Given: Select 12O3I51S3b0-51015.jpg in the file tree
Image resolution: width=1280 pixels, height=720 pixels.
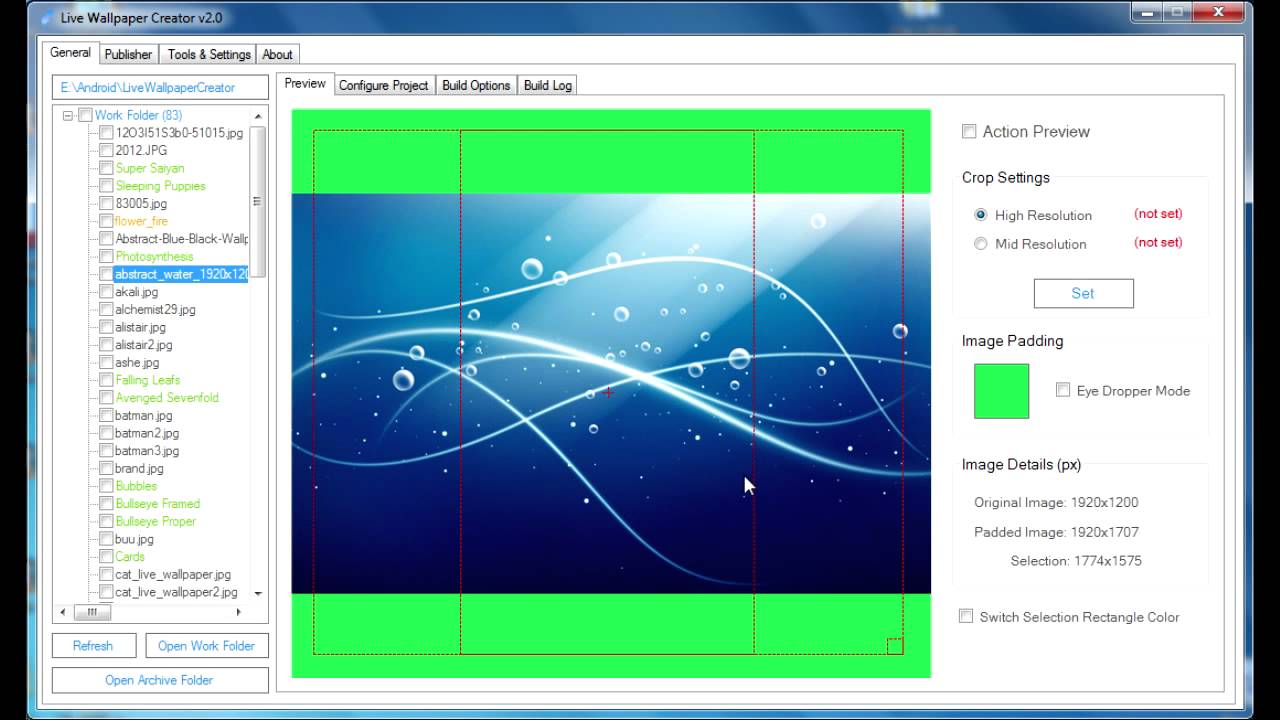Looking at the screenshot, I should click(179, 133).
